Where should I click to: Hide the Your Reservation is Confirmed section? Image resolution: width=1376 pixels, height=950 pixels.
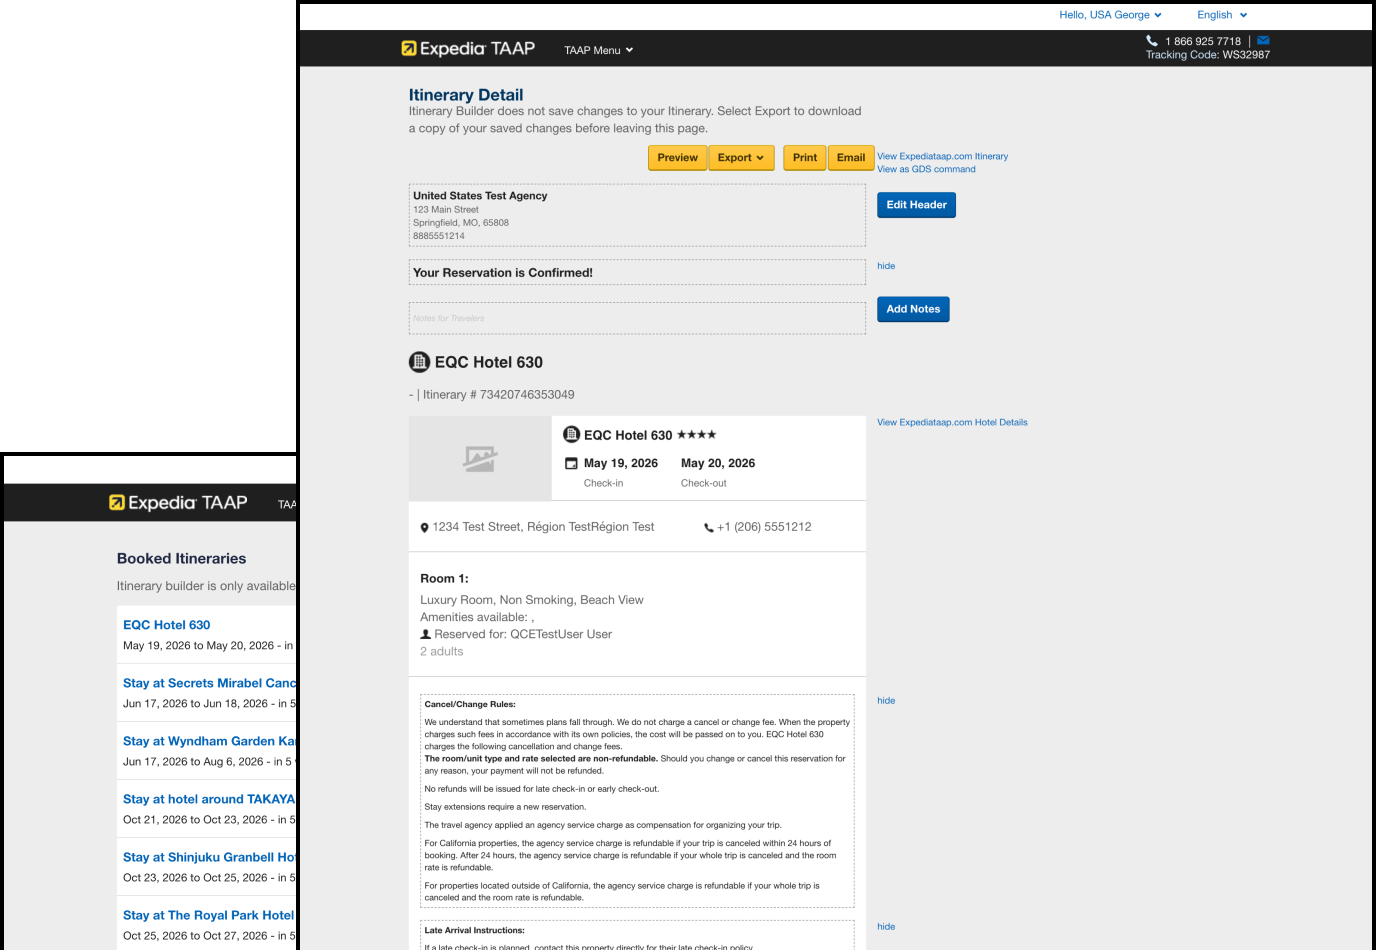point(886,266)
